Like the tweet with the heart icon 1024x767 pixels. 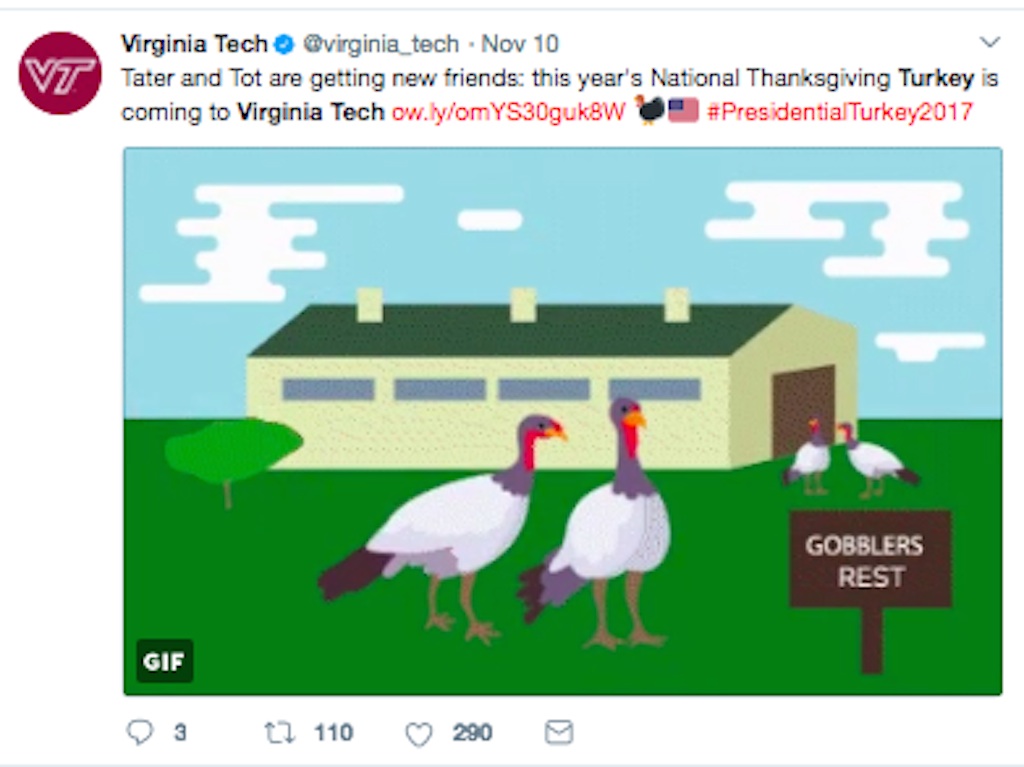418,734
